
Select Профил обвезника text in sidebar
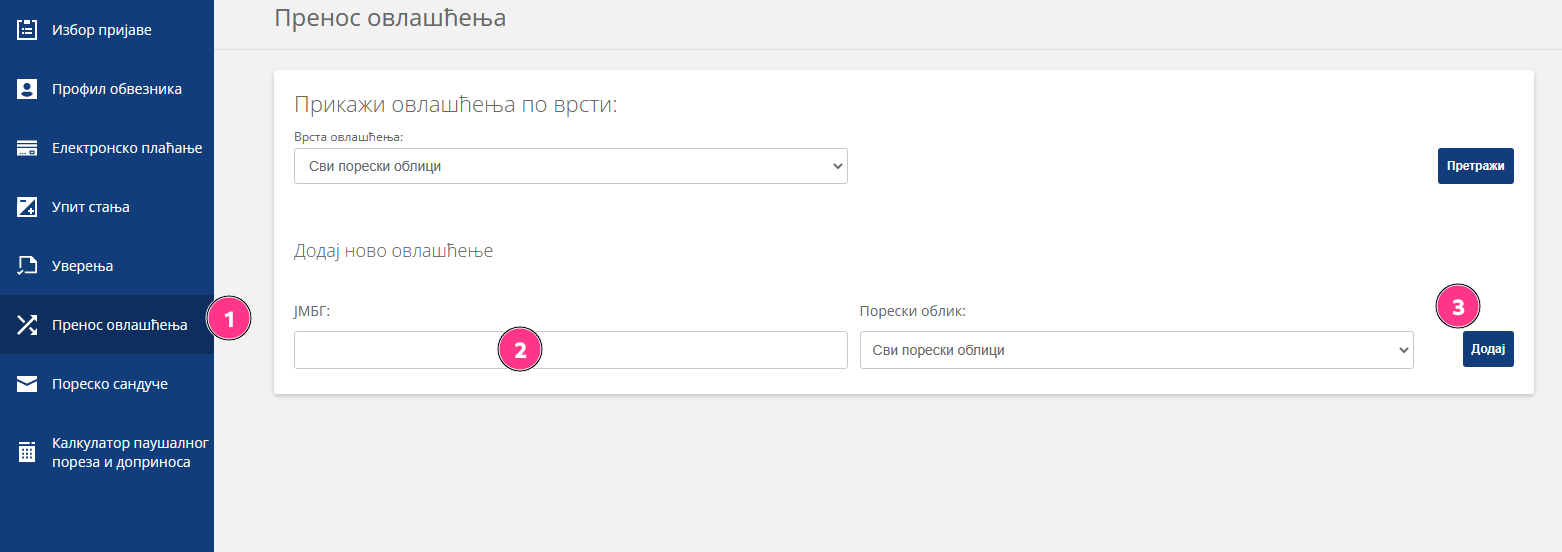pos(117,89)
